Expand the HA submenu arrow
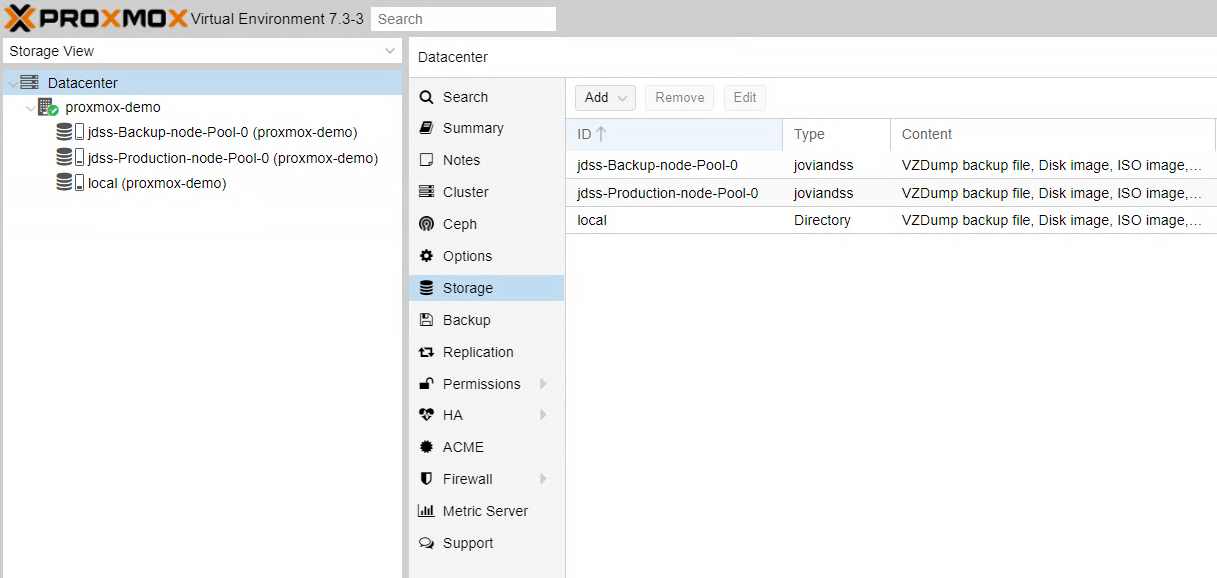This screenshot has height=578, width=1217. (x=543, y=415)
